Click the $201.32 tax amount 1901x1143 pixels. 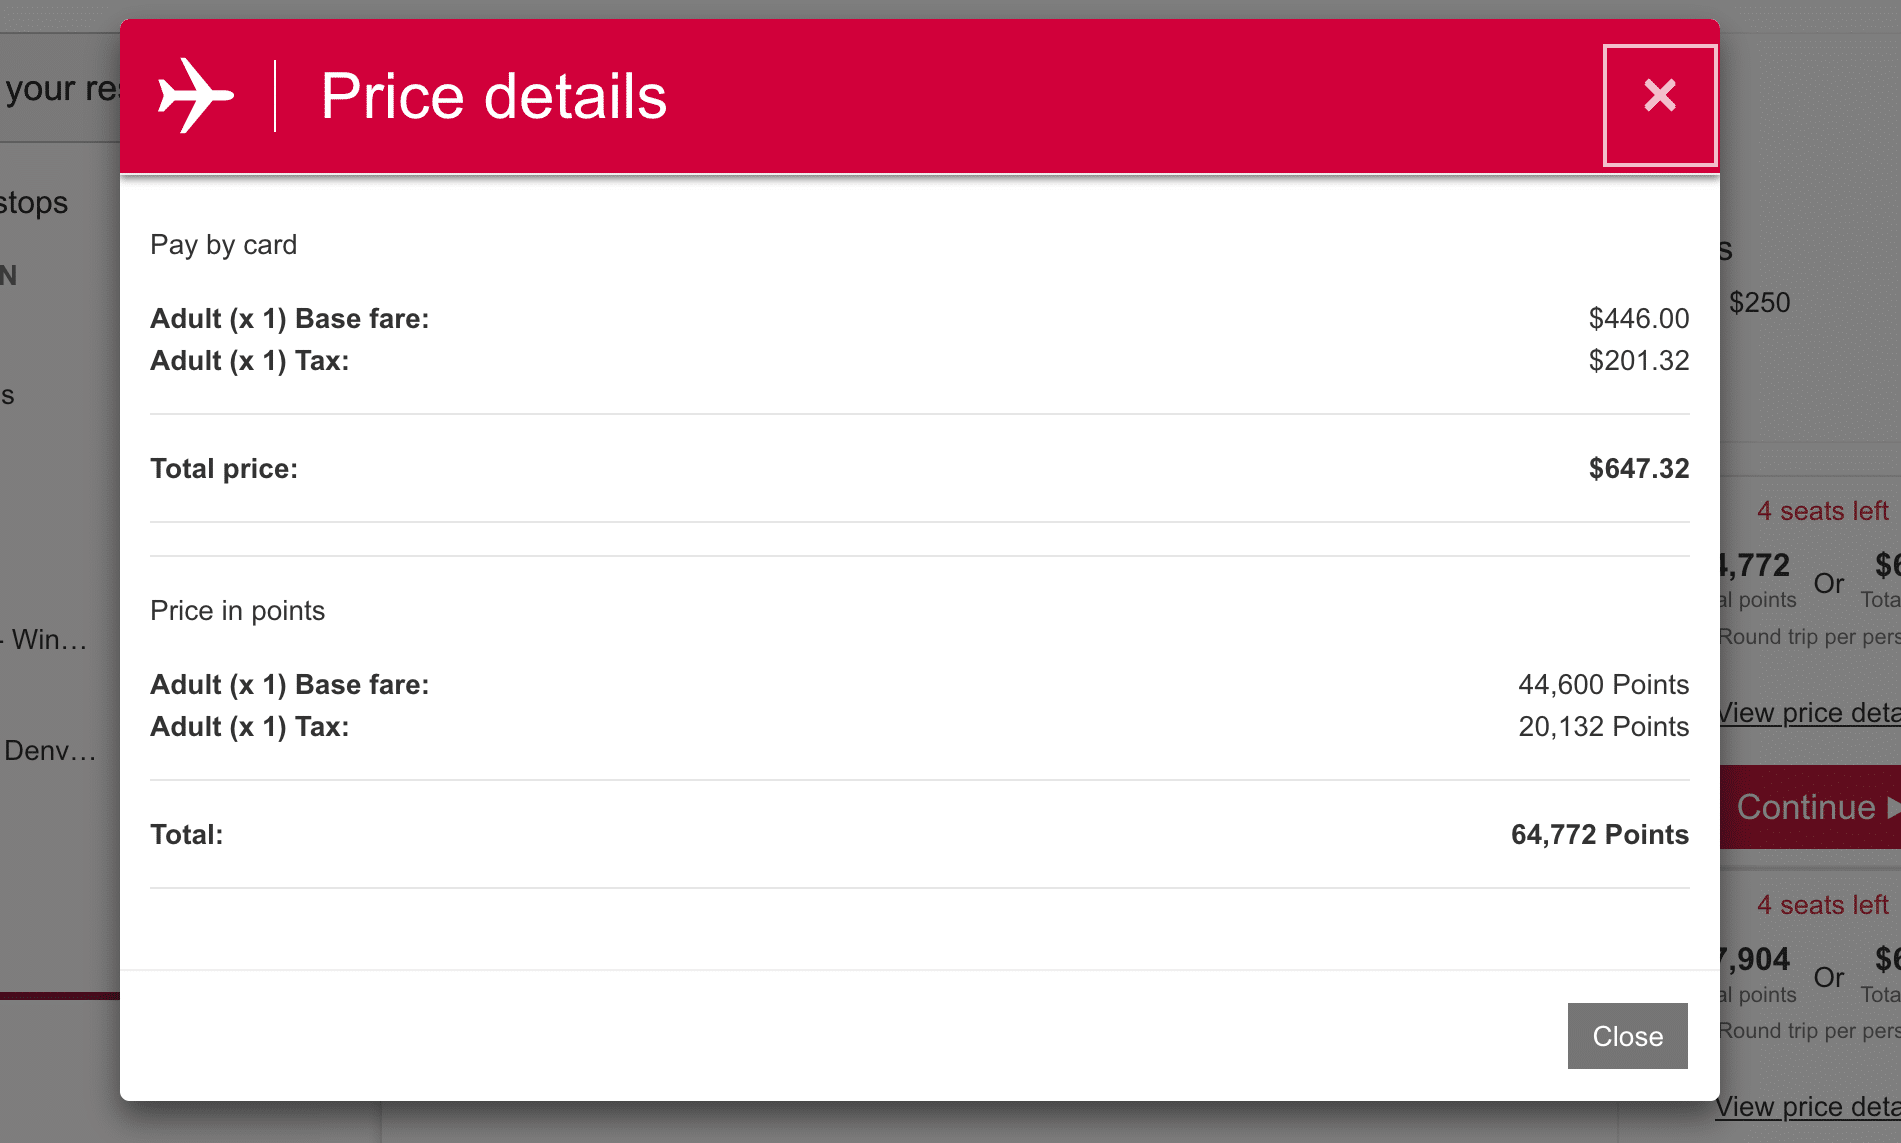(1638, 361)
